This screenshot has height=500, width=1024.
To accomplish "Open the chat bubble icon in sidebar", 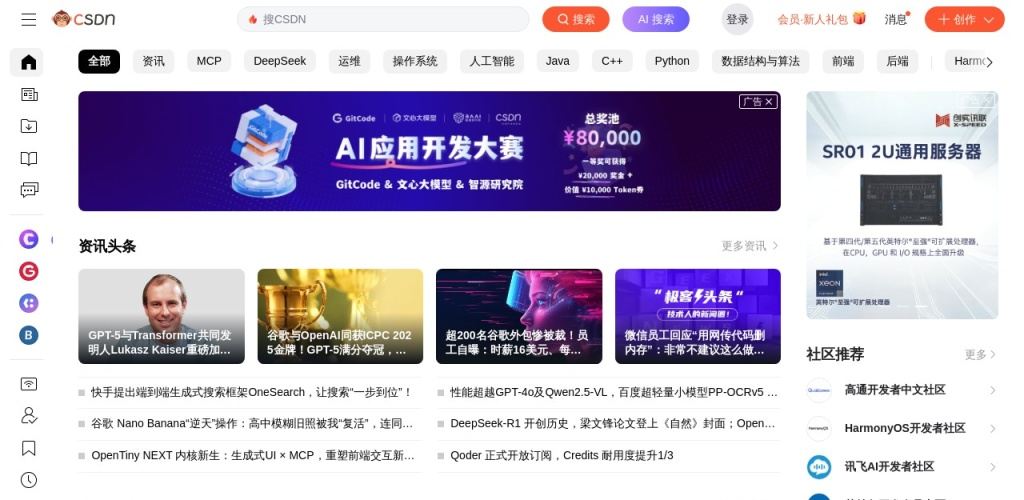I will point(29,190).
